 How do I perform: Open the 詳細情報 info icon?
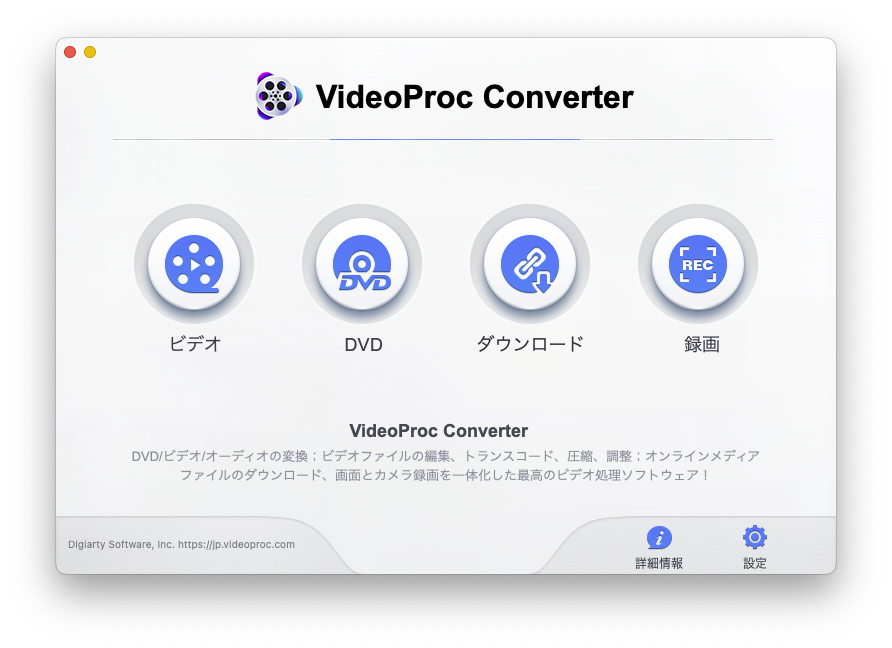(659, 538)
